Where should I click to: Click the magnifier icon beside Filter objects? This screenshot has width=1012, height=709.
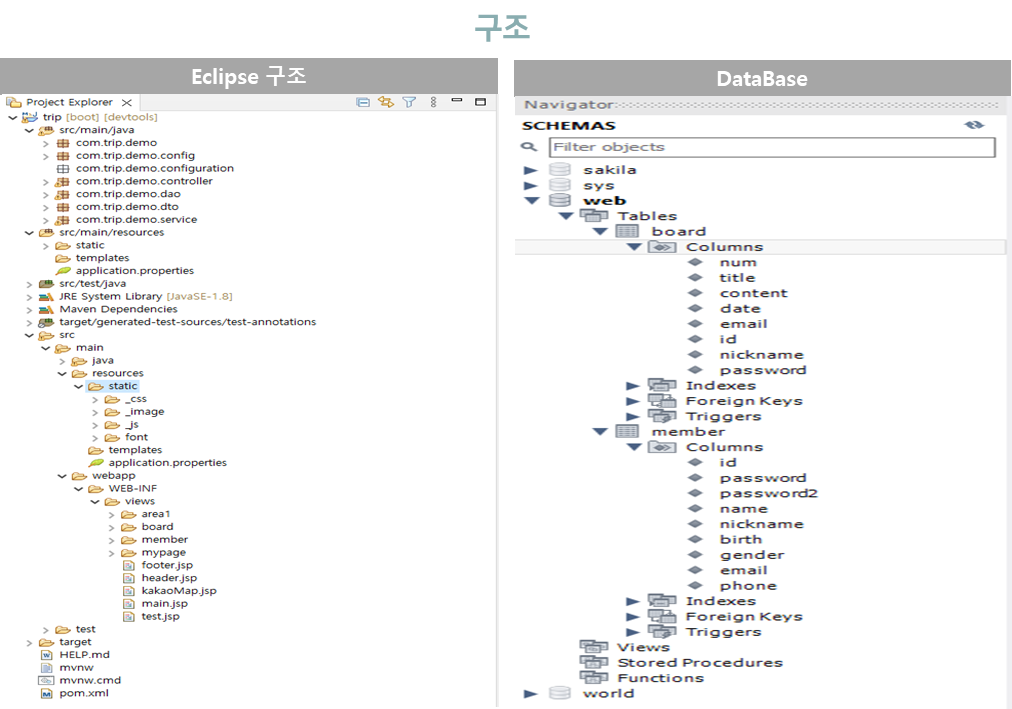click(529, 147)
